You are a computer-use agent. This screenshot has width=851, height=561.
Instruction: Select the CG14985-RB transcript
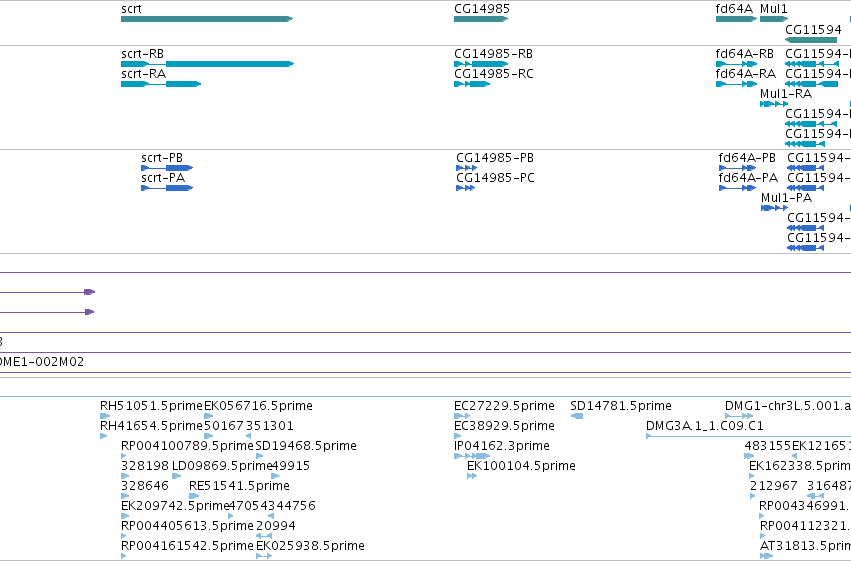pos(481,64)
